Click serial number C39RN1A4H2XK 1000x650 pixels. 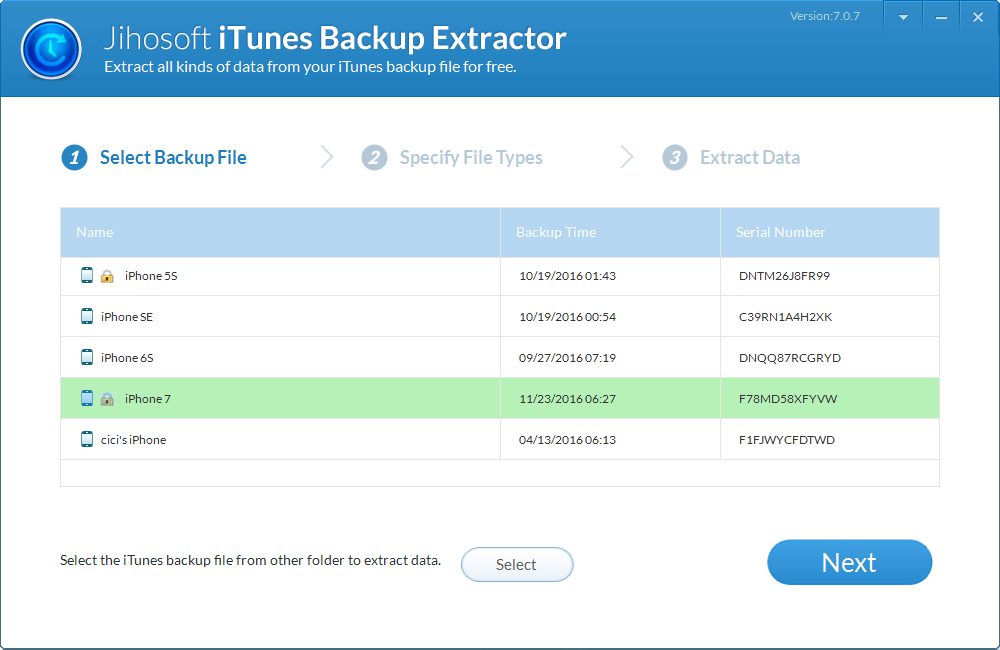(x=785, y=316)
